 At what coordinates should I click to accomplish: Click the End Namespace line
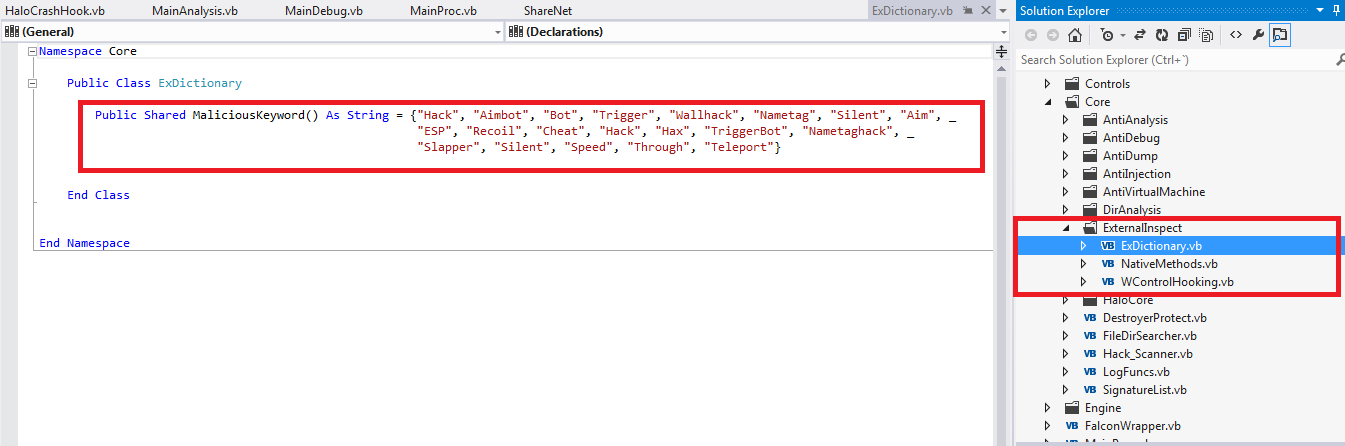point(84,243)
